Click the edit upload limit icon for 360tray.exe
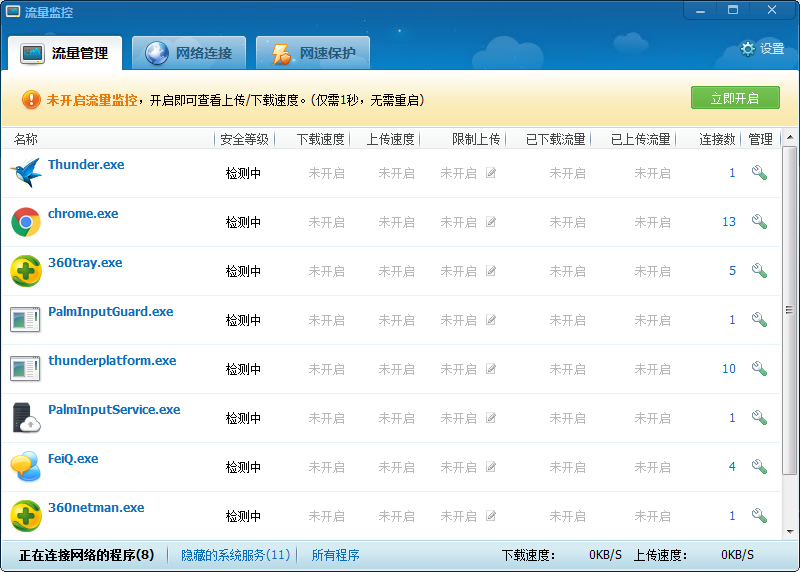This screenshot has width=800, height=572. click(x=491, y=271)
